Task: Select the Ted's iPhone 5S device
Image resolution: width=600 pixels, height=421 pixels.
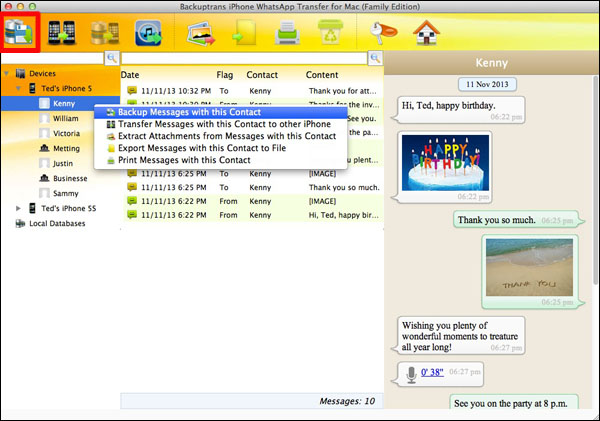Action: click(x=68, y=209)
